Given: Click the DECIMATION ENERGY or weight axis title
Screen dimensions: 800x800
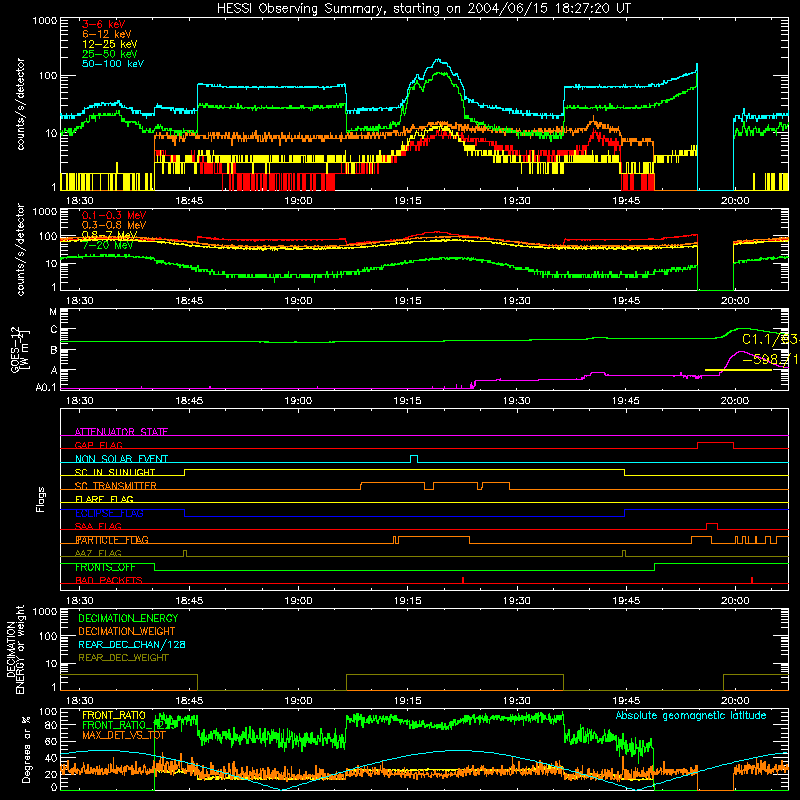Looking at the screenshot, I should click(x=15, y=649).
